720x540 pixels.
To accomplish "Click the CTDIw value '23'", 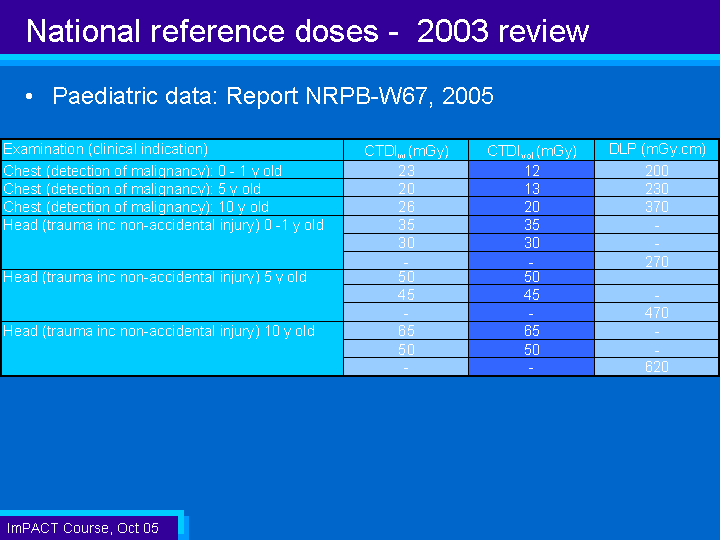I will click(x=406, y=171).
